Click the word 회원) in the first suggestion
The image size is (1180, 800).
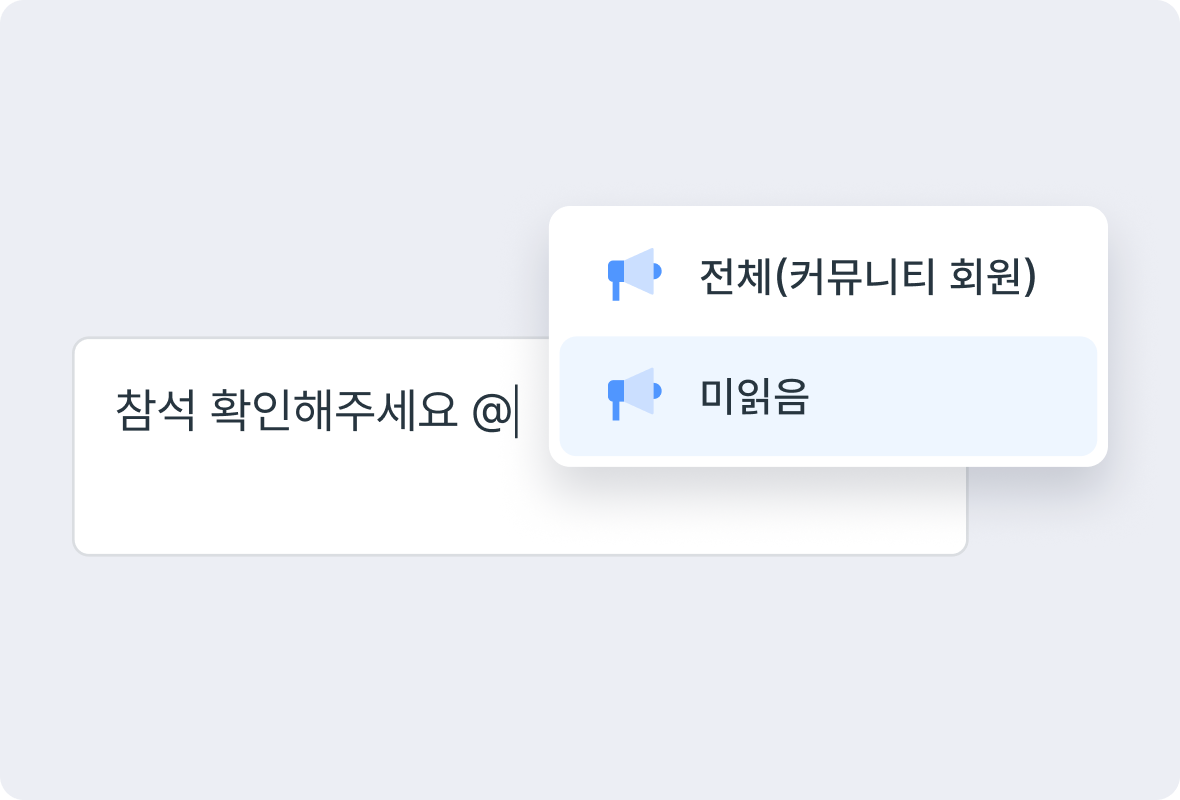[x=993, y=276]
